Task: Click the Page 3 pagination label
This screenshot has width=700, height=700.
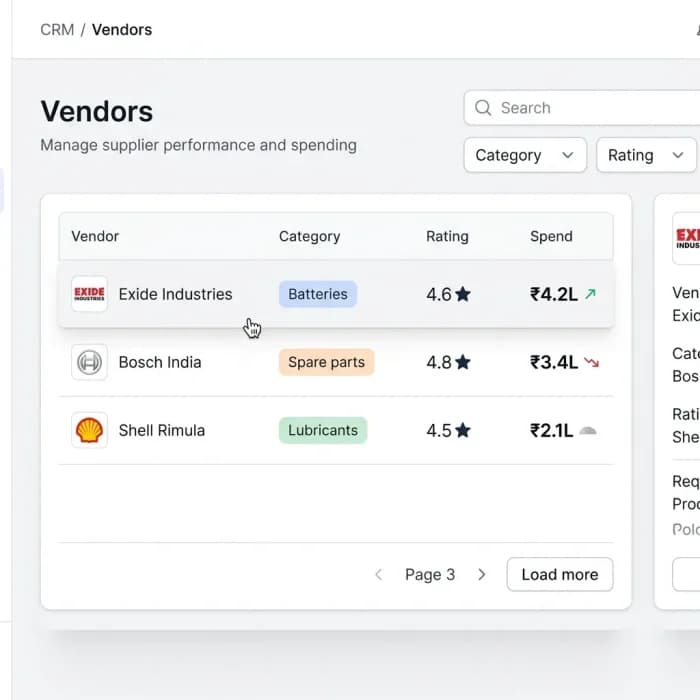Action: (430, 575)
